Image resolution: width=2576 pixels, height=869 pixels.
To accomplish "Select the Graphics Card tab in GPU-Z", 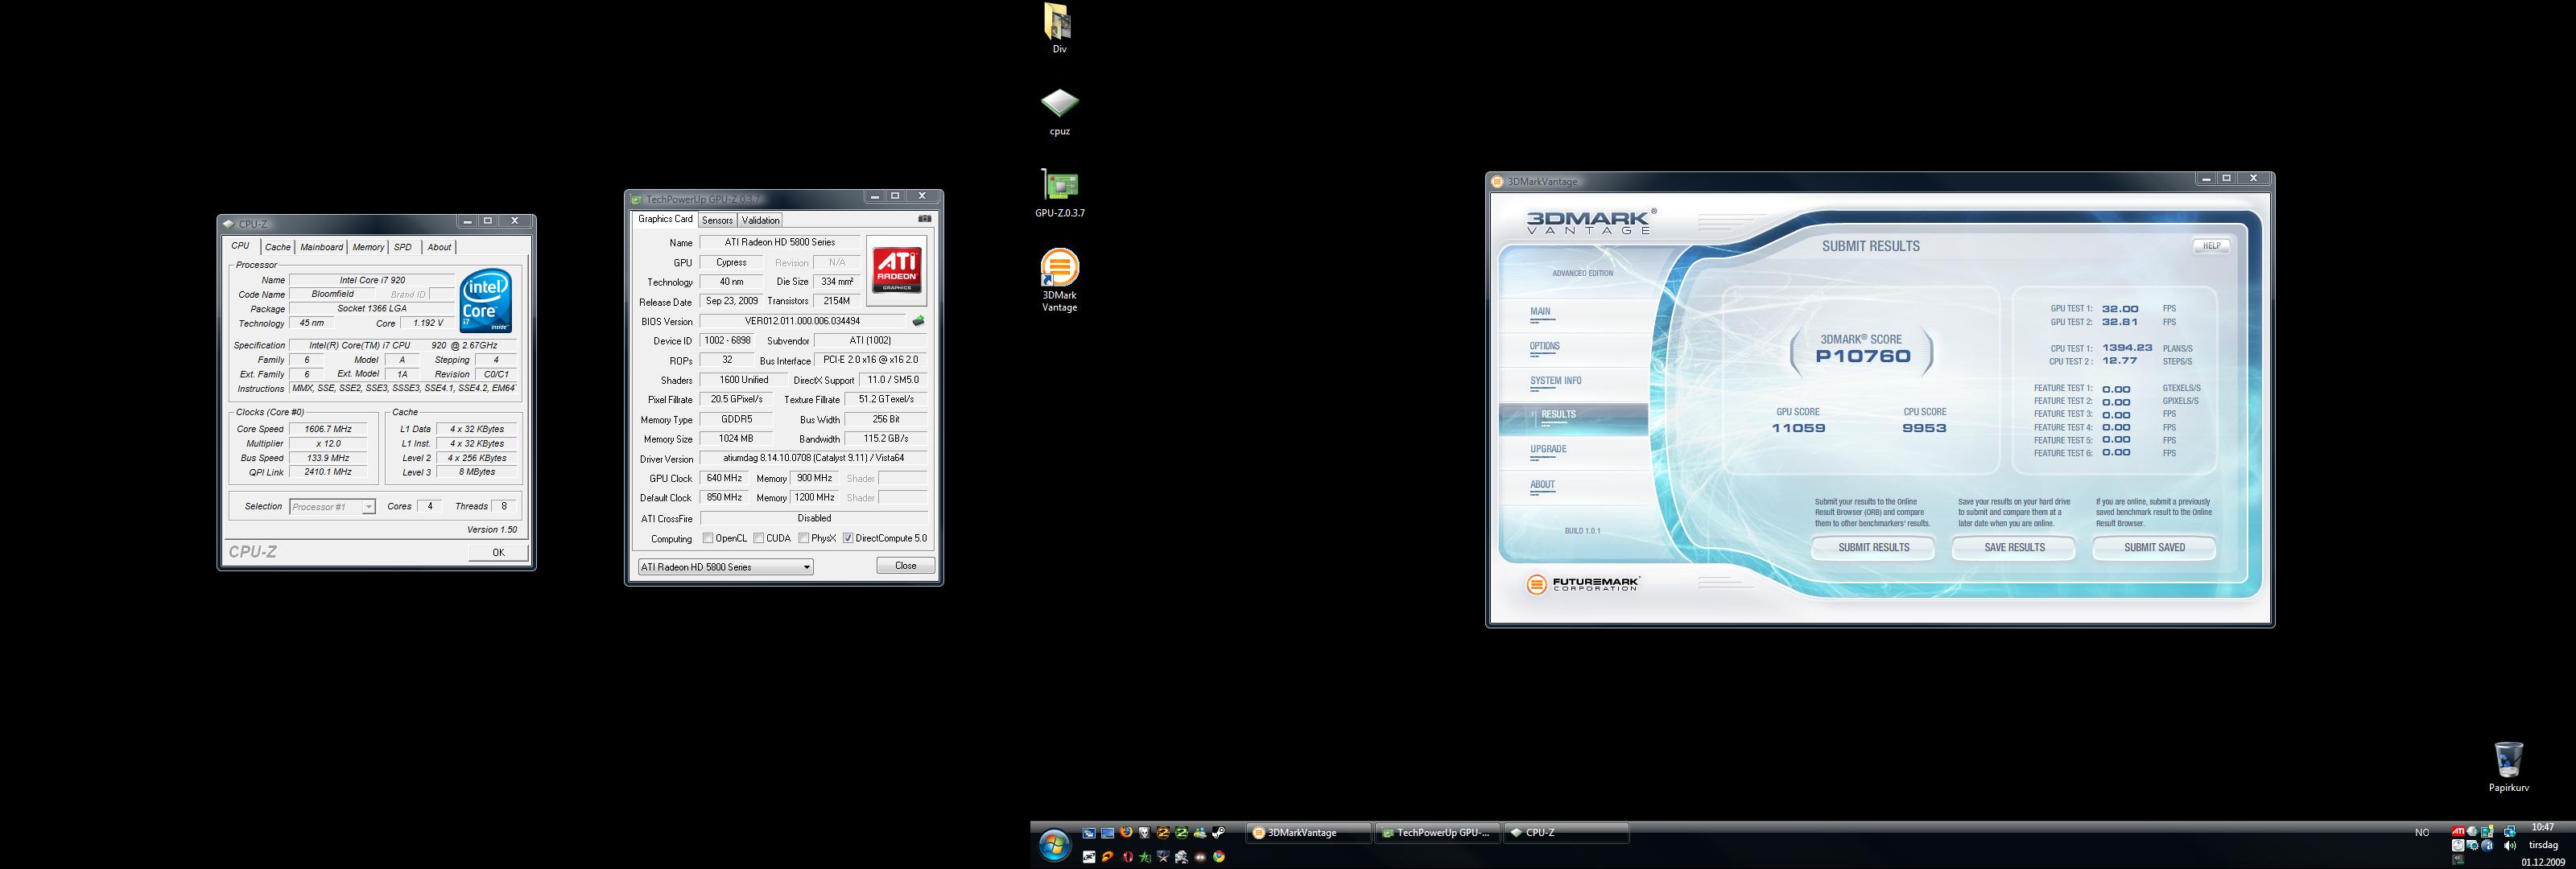I will click(x=665, y=219).
